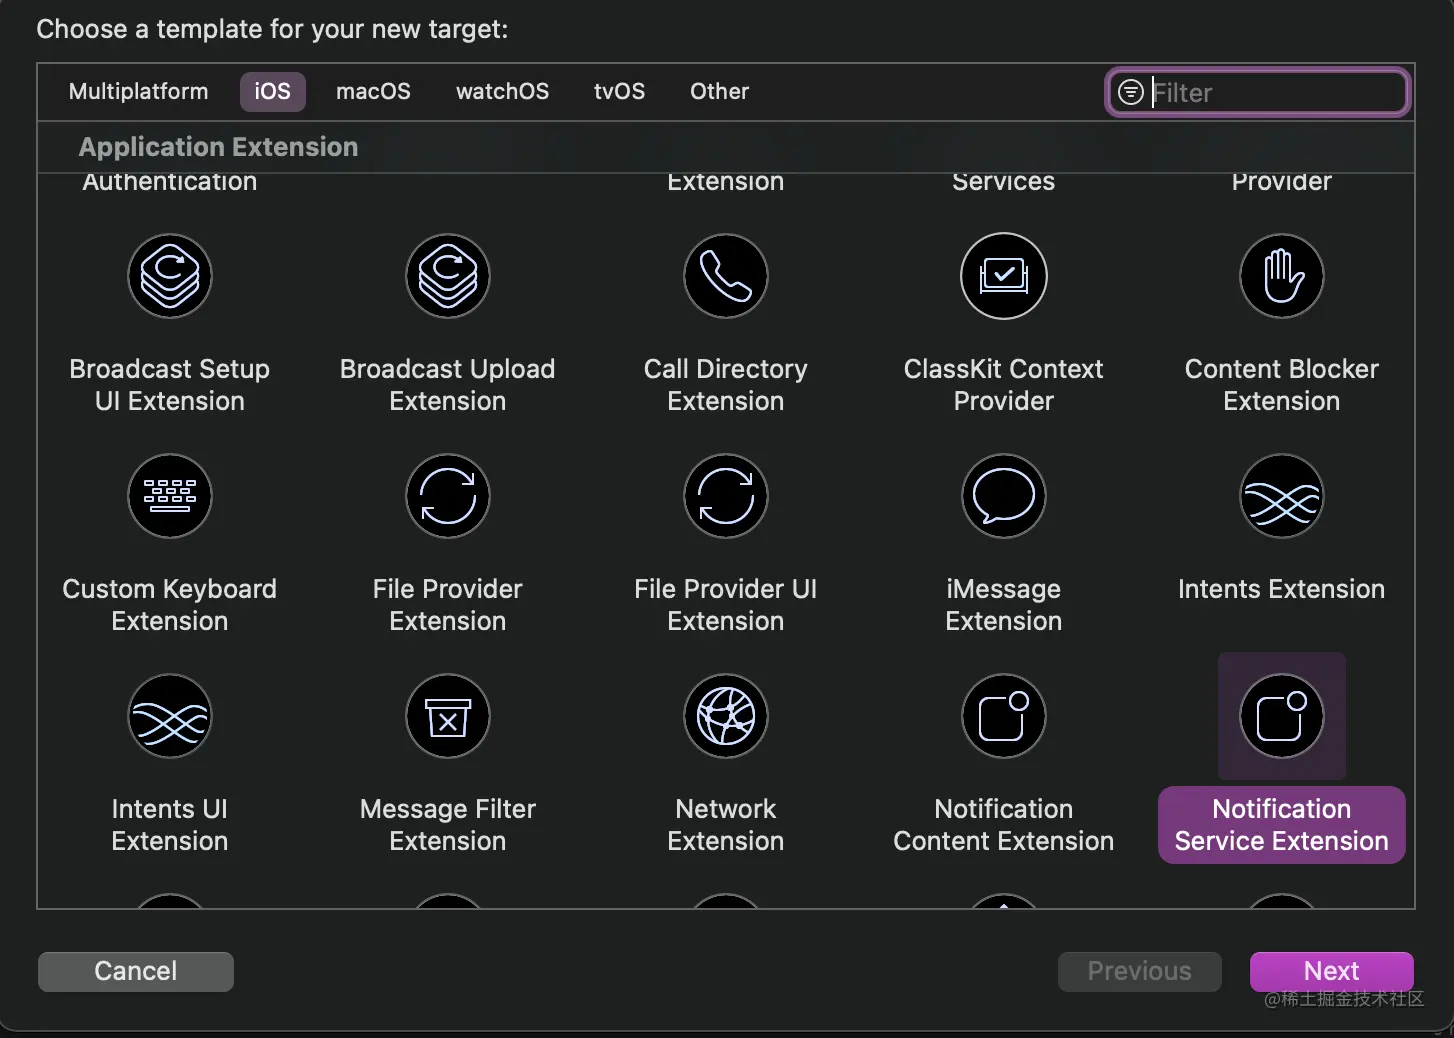Click the Cancel button
Image resolution: width=1454 pixels, height=1038 pixels.
[x=136, y=971]
